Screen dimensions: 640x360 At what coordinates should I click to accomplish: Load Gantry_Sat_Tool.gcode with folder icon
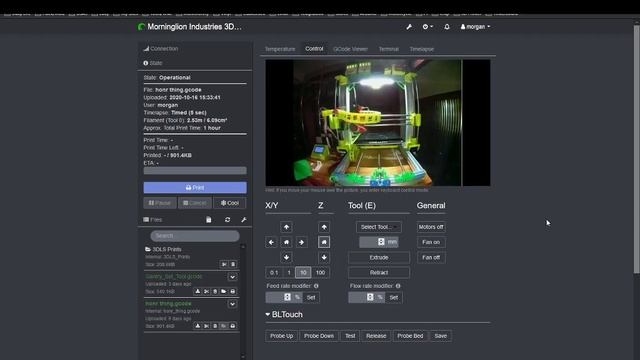coord(224,291)
